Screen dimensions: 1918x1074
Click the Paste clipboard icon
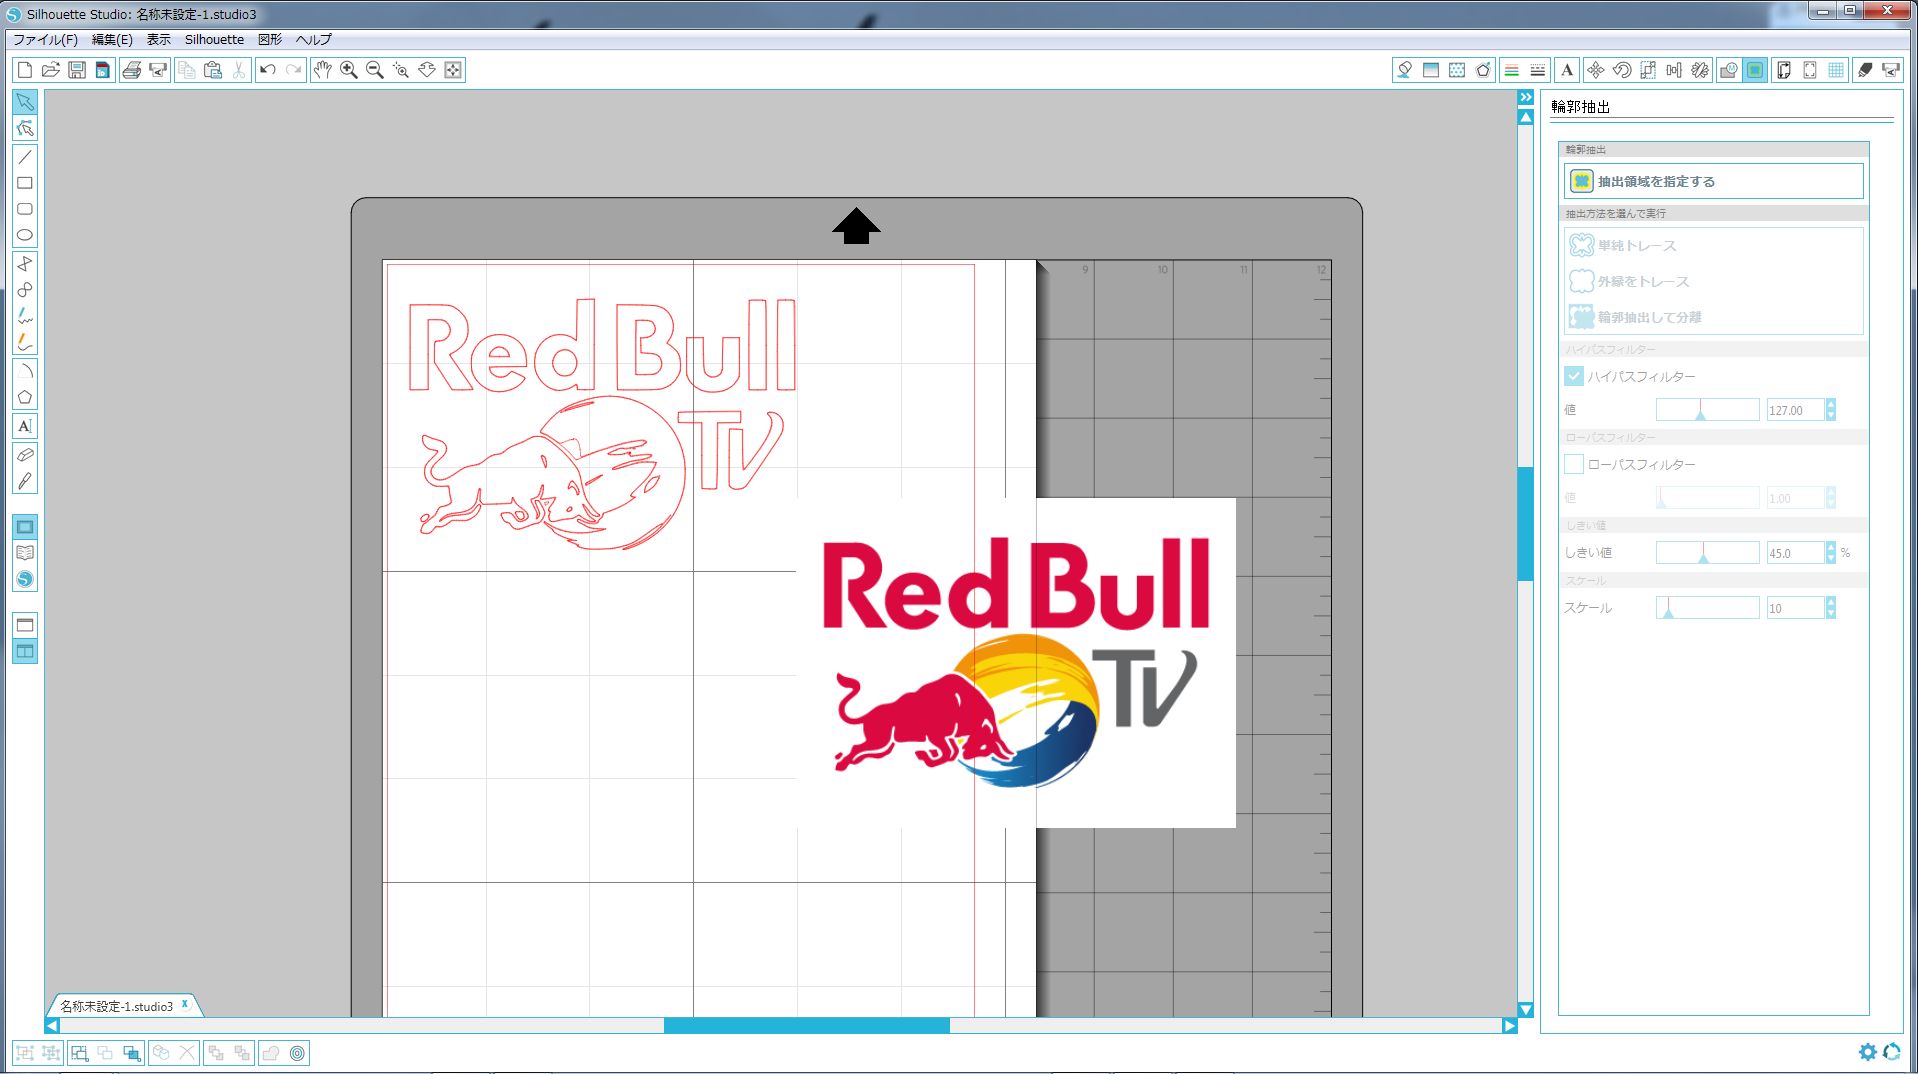(213, 70)
